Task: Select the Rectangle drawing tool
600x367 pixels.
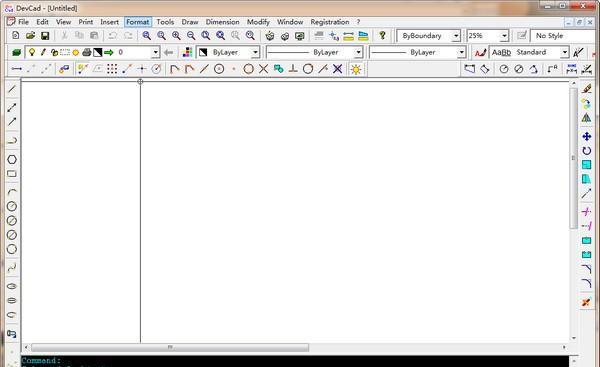Action: (x=12, y=174)
